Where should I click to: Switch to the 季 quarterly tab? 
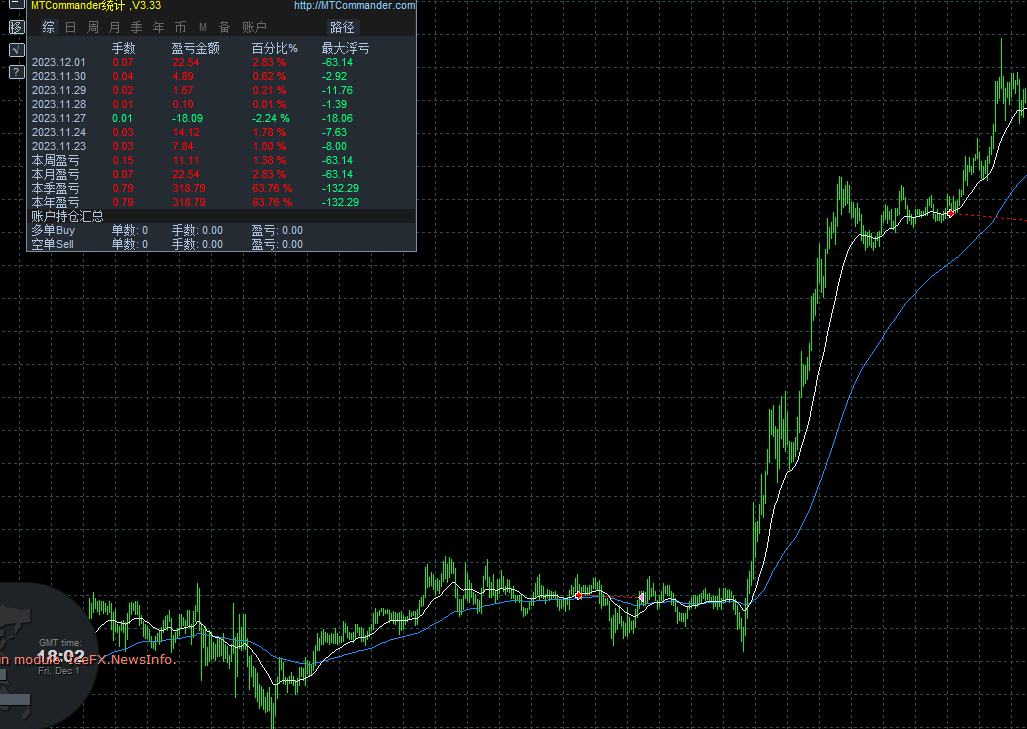tap(137, 27)
